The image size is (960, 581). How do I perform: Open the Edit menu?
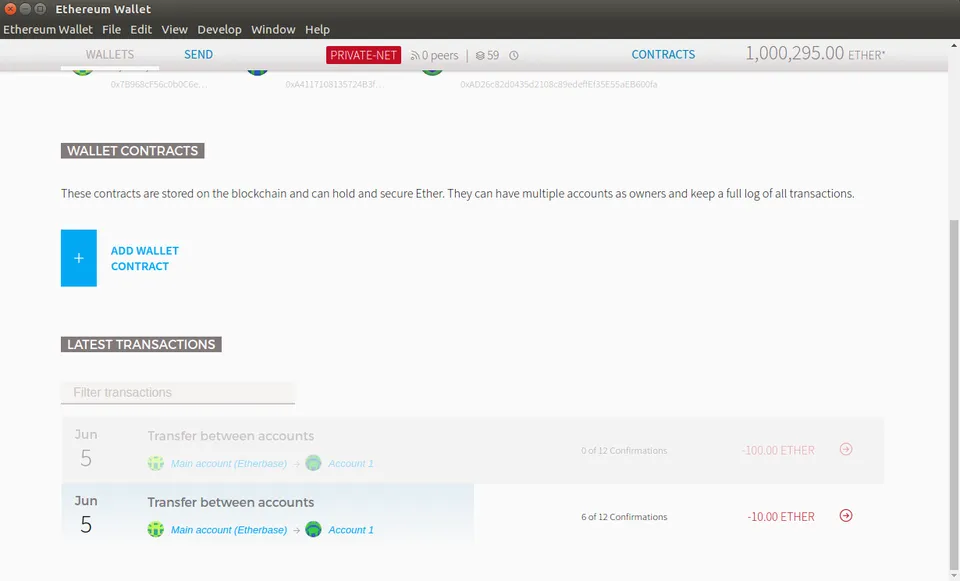click(141, 29)
